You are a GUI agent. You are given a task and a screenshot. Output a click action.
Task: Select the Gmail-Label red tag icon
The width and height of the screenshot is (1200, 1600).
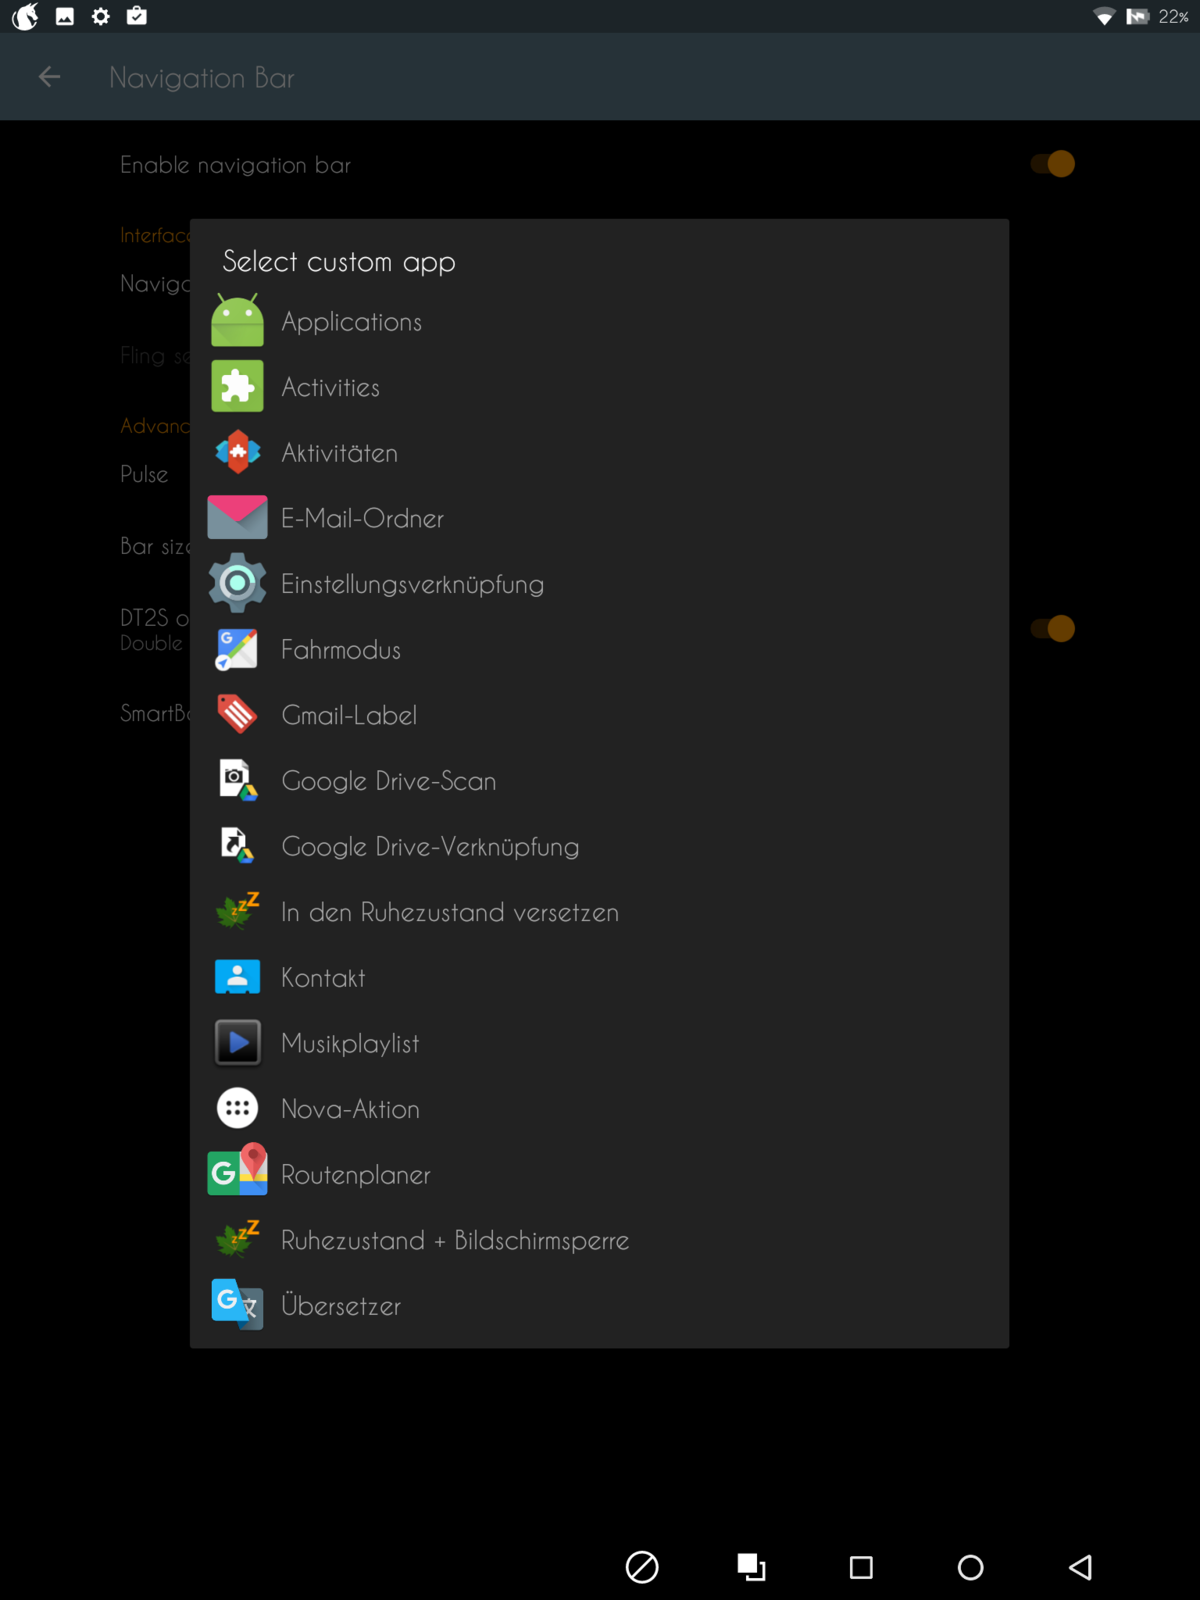pos(237,715)
